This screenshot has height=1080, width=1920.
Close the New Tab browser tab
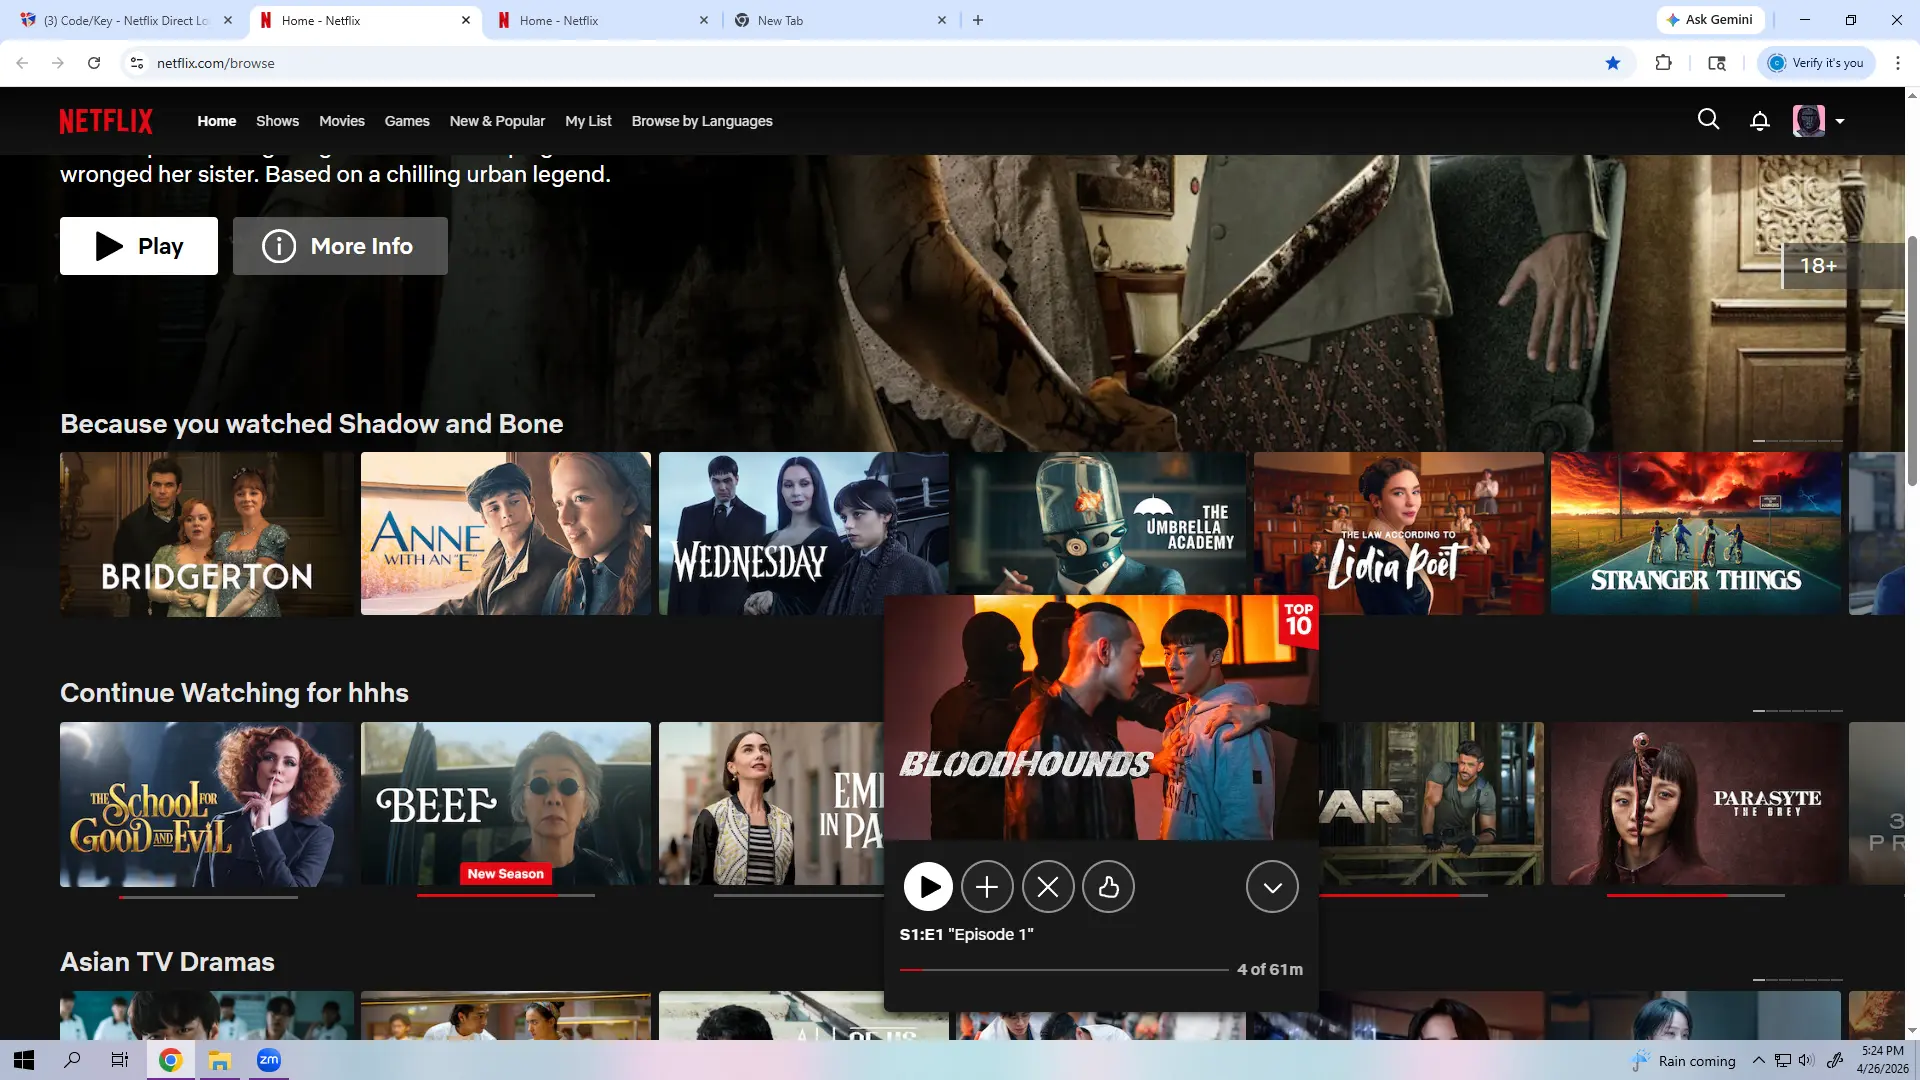(x=942, y=20)
